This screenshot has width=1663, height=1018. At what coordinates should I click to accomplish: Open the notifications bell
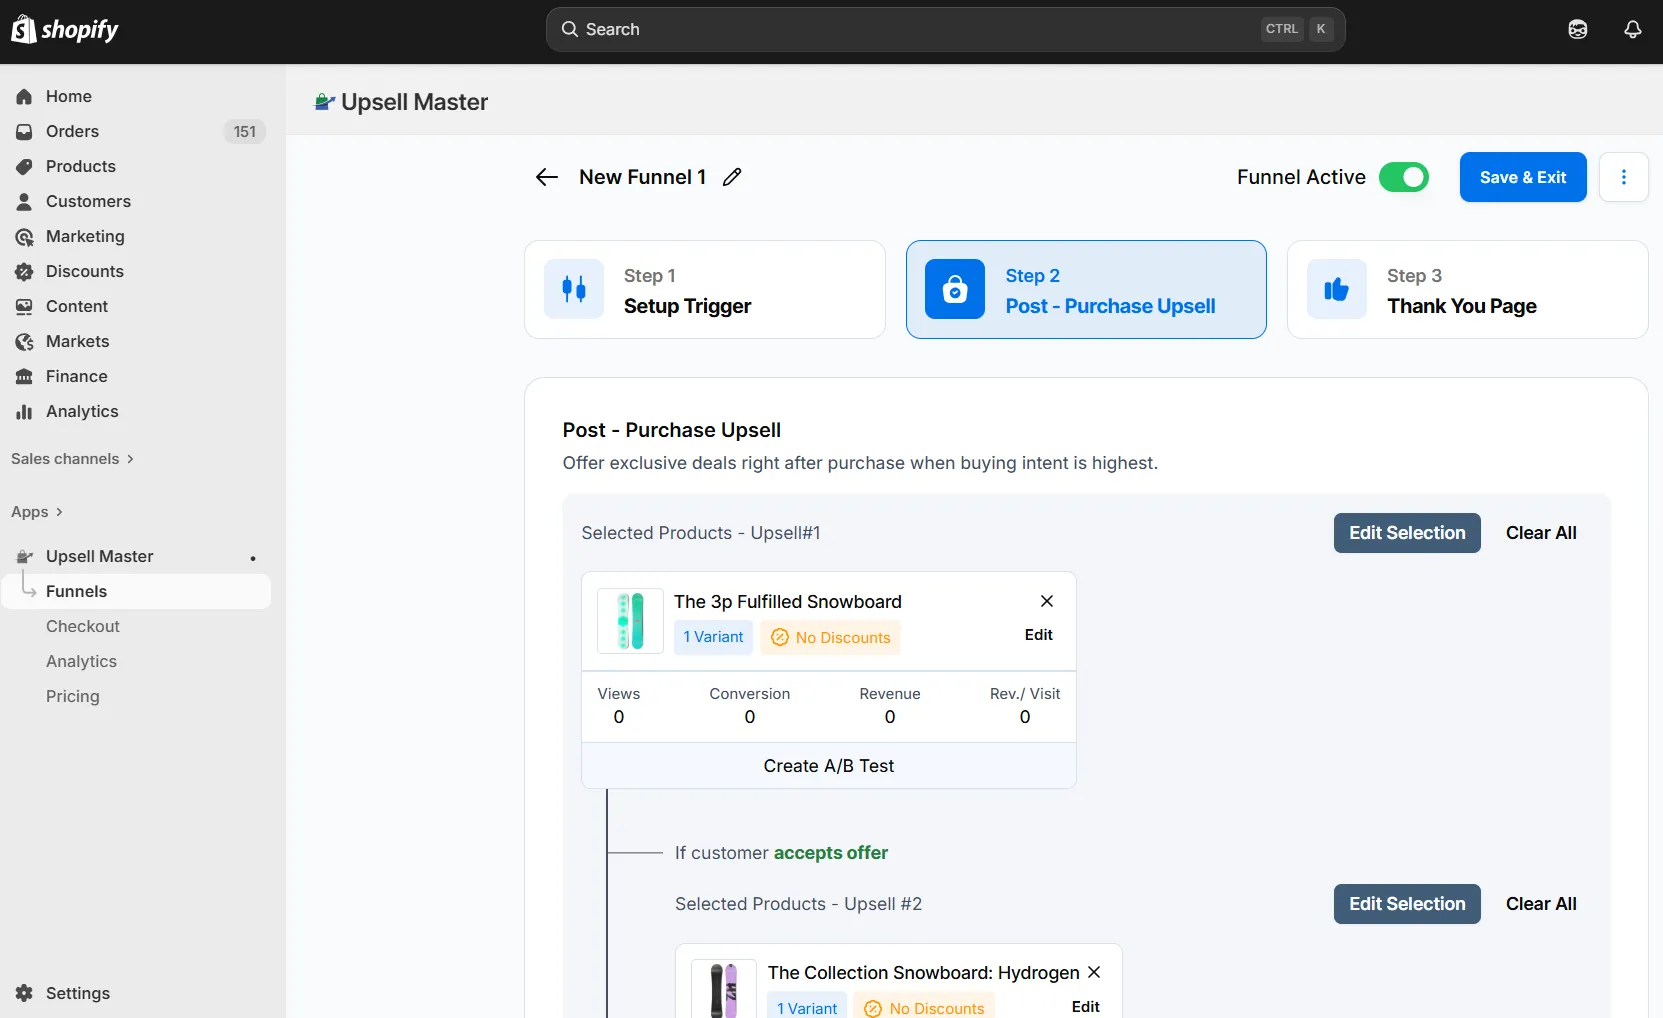1632,29
